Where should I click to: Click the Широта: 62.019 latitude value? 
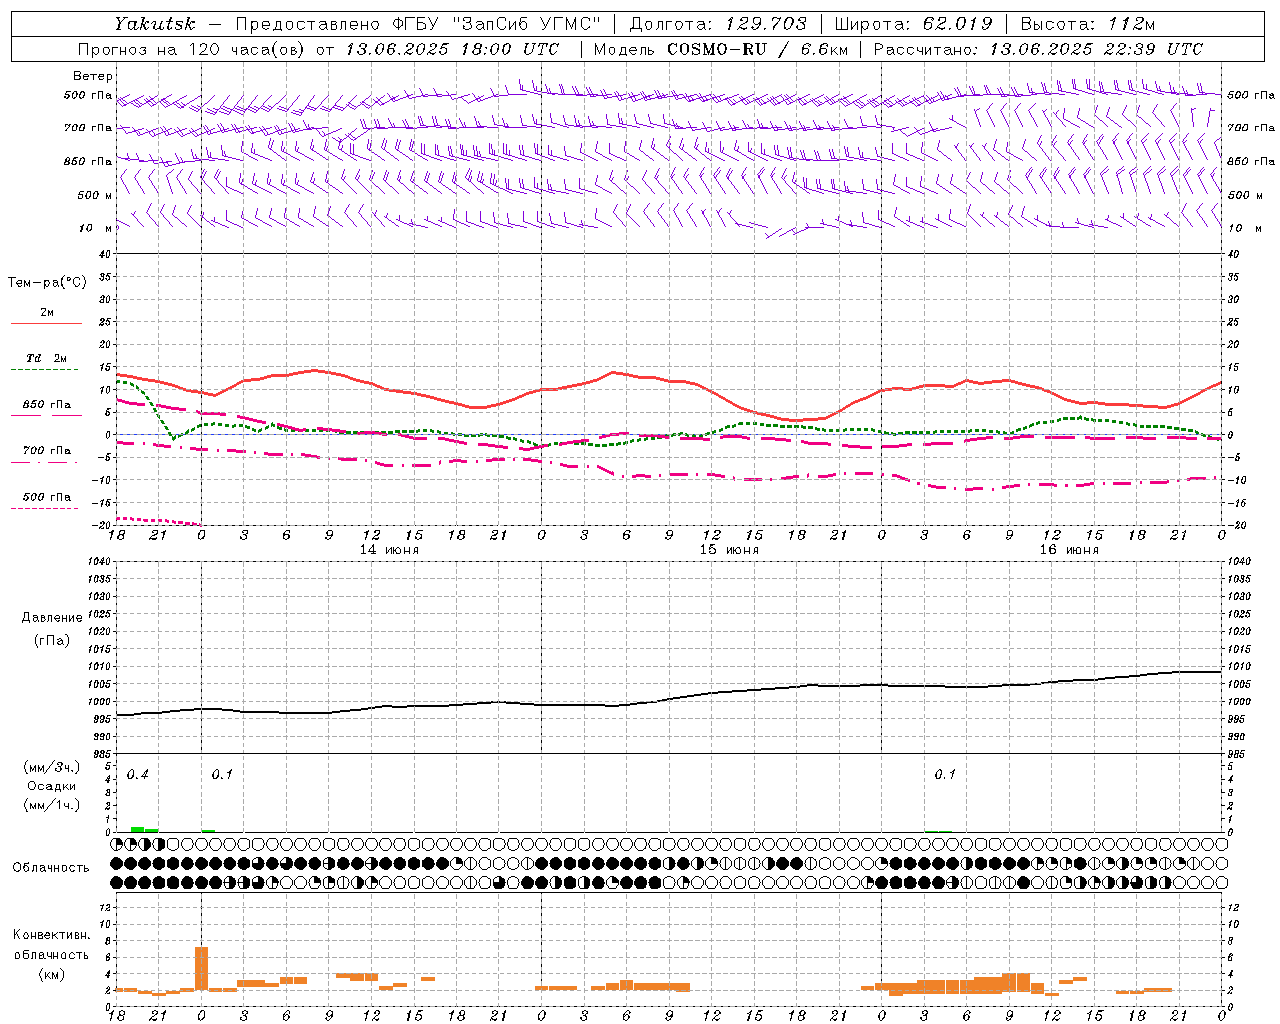(913, 24)
